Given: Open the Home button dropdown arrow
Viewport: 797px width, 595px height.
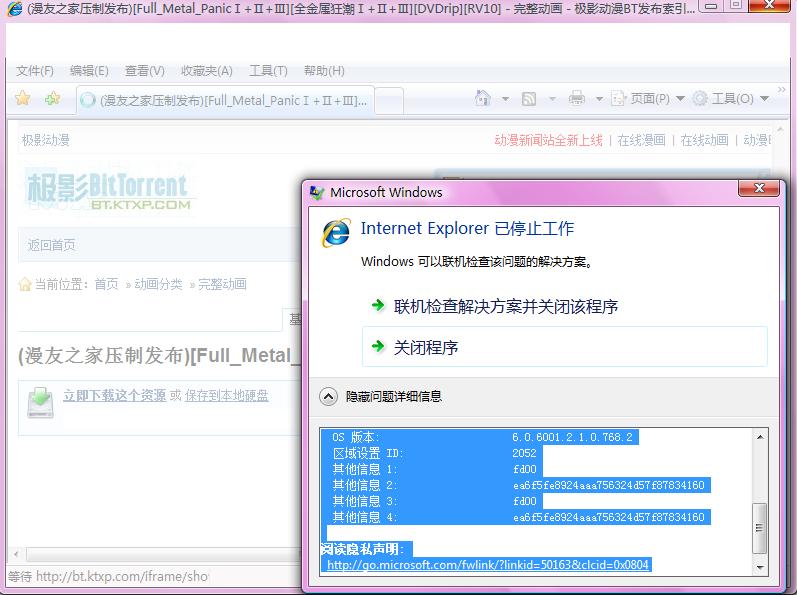Looking at the screenshot, I should coord(505,99).
